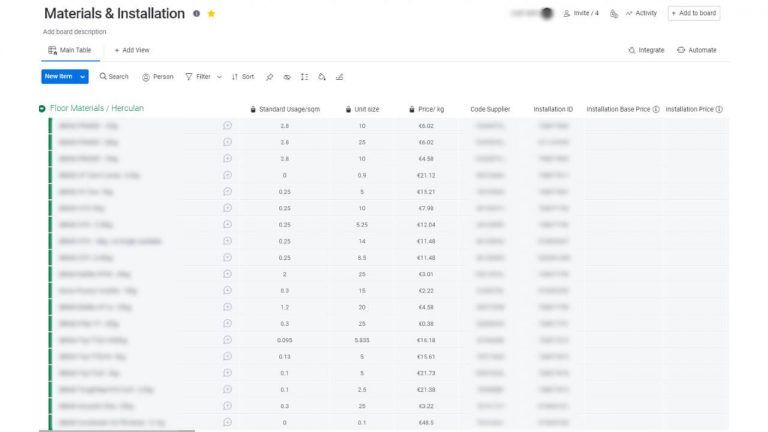Open the Integrate menu
Image resolution: width=768 pixels, height=432 pixels.
pos(646,50)
